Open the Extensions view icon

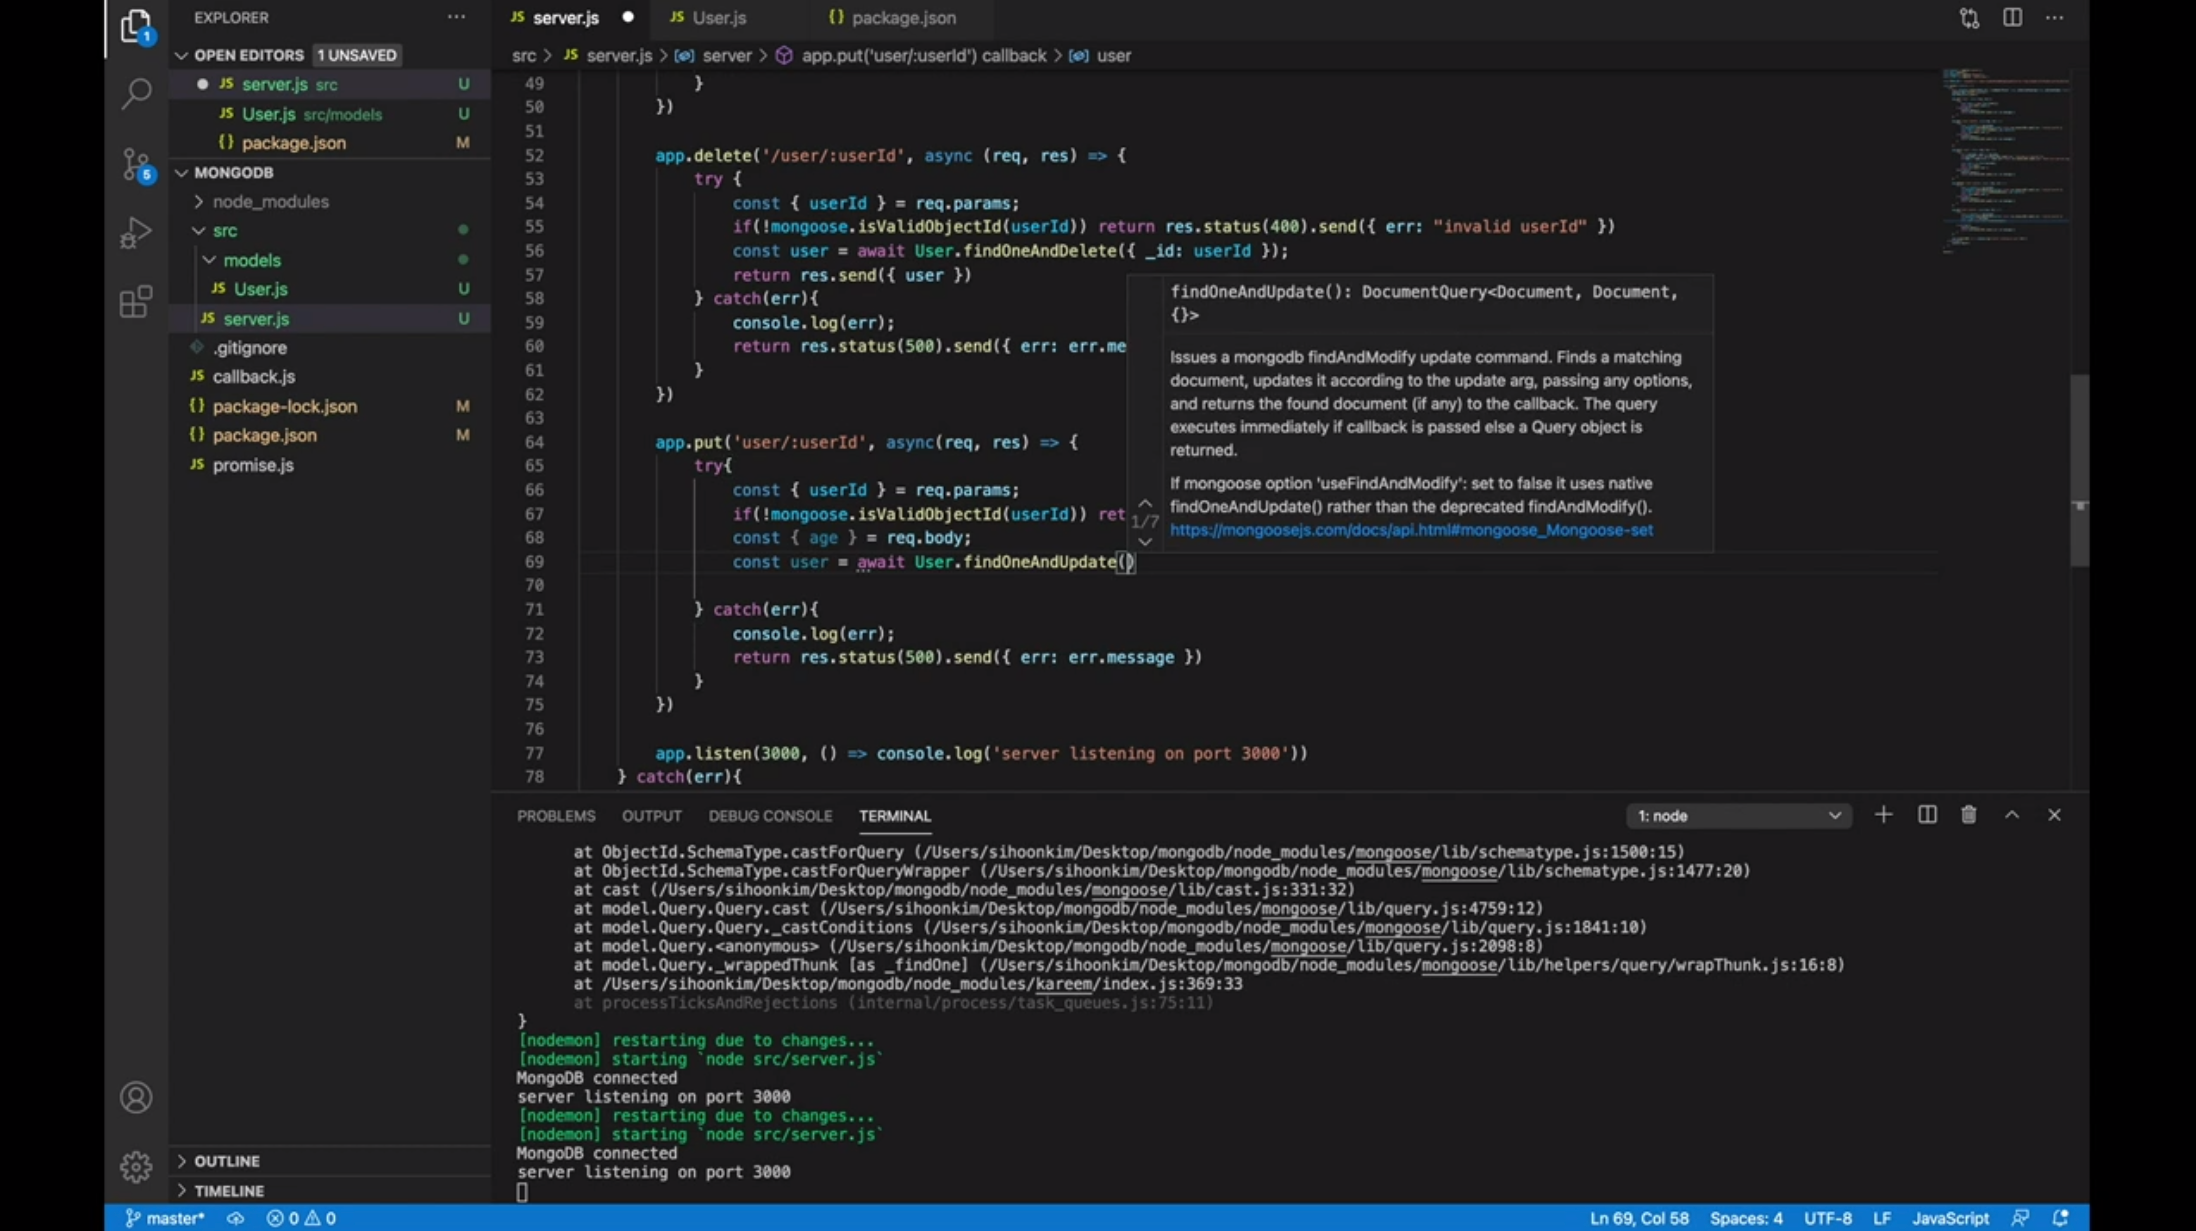[x=136, y=301]
